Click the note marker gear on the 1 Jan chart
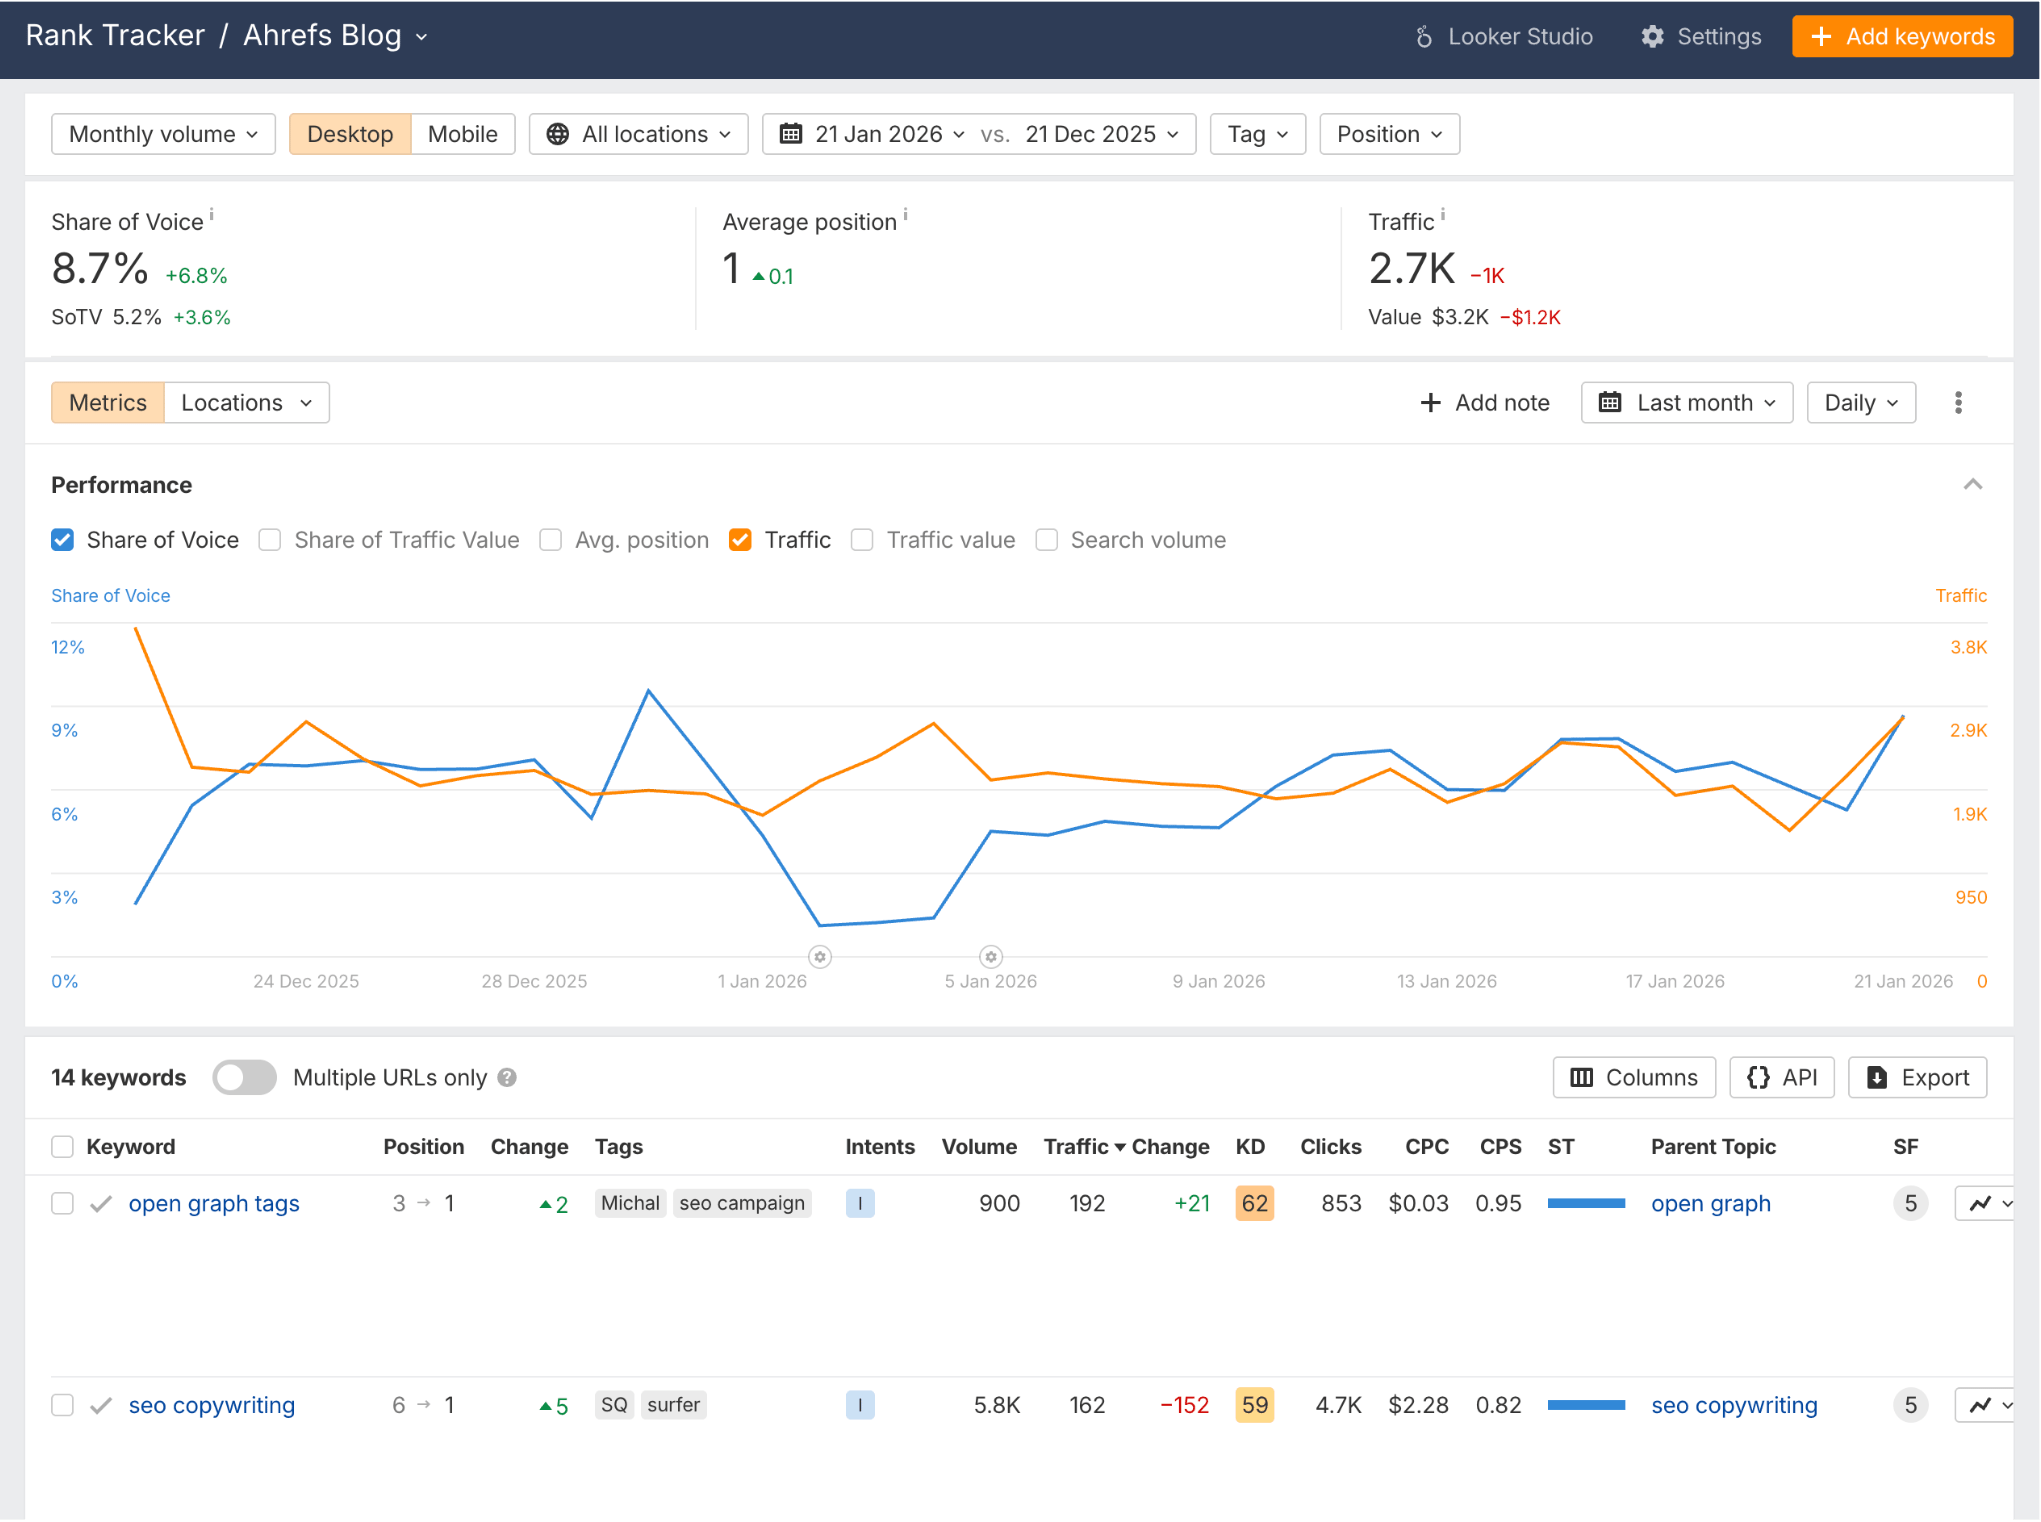2041x1522 pixels. (x=819, y=957)
